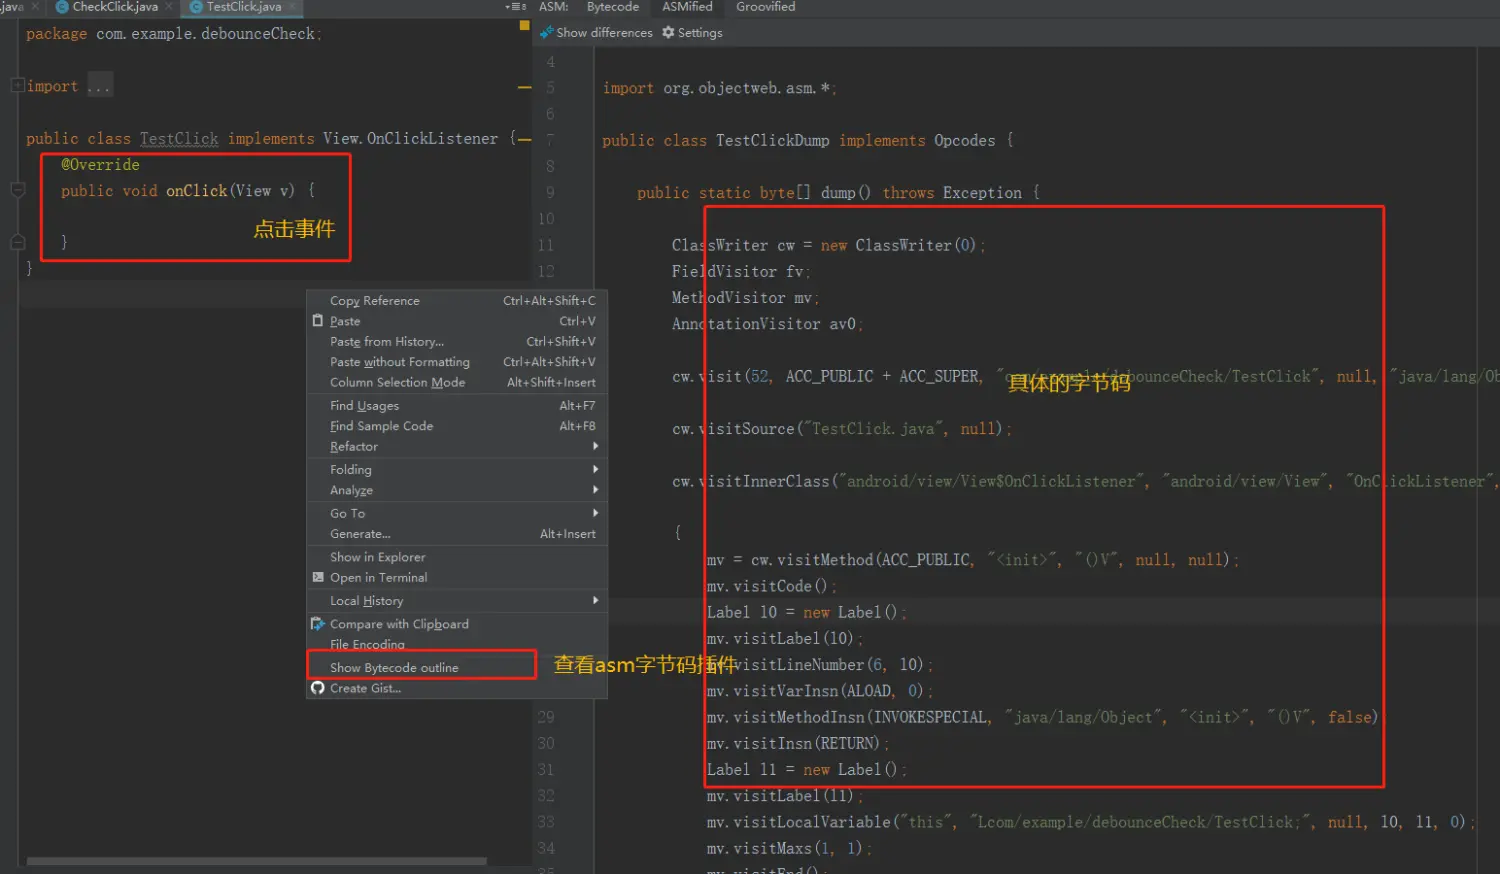Screen dimensions: 1500x874
Task: Choose Copy Reference from context menu
Action: 456,301
